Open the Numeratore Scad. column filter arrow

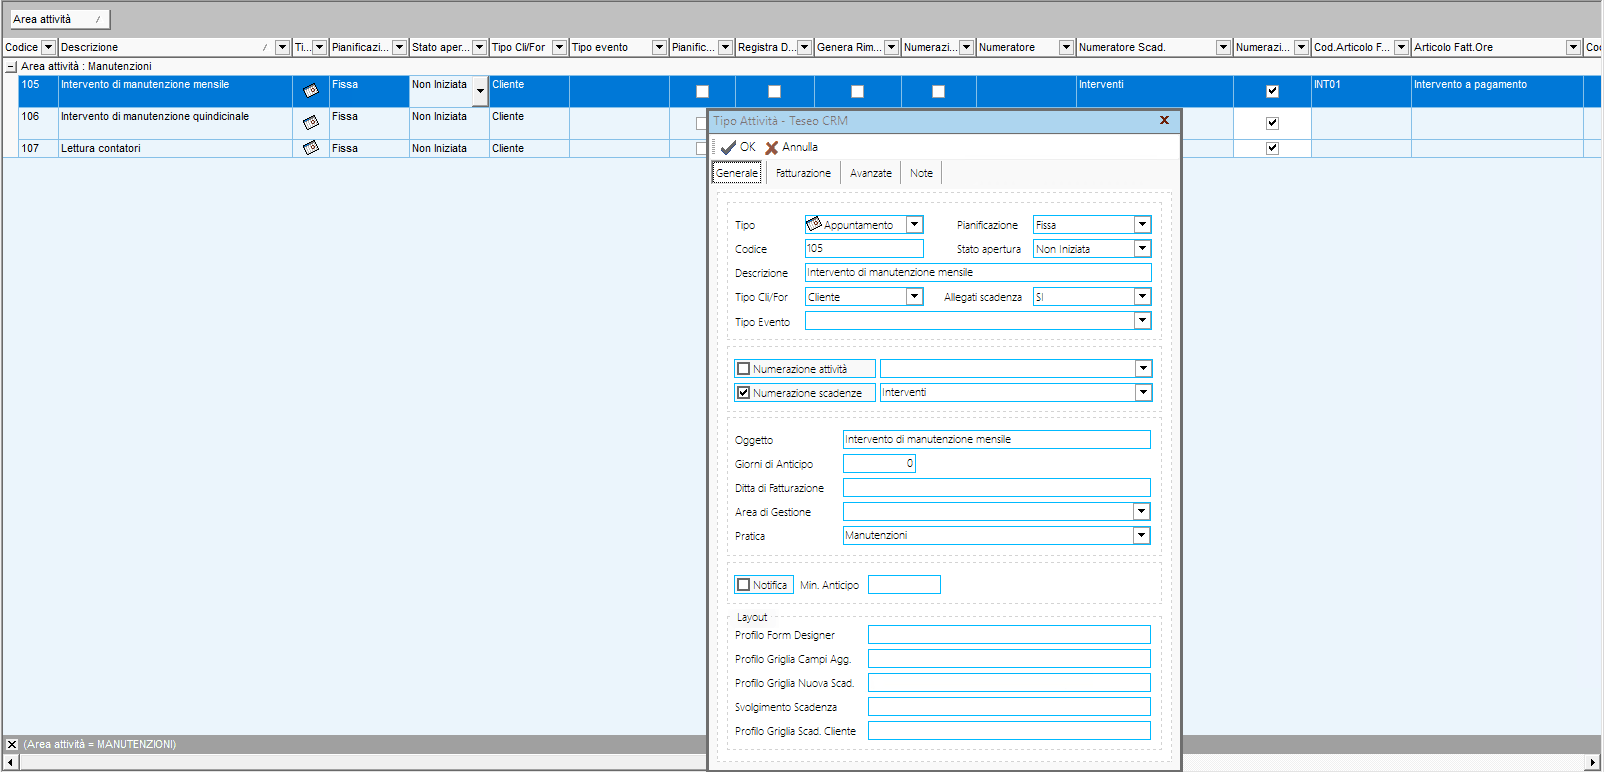[x=1223, y=47]
